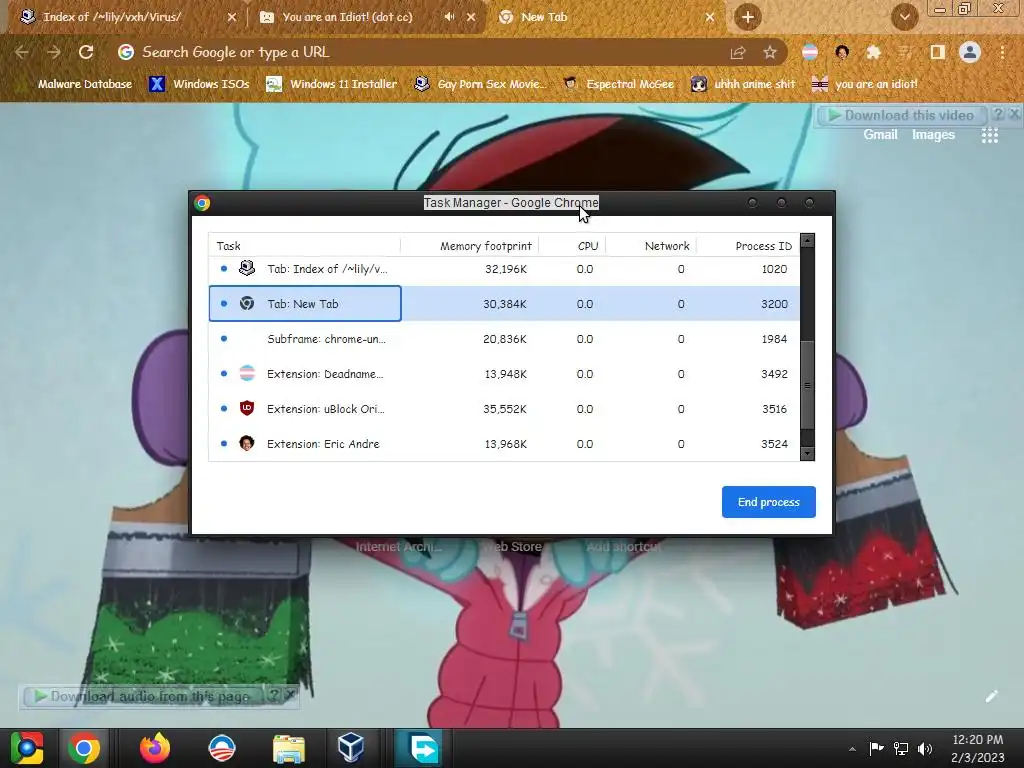Screen dimensions: 1024x768
Task: Sort by the CPU column header
Action: coord(573,246)
